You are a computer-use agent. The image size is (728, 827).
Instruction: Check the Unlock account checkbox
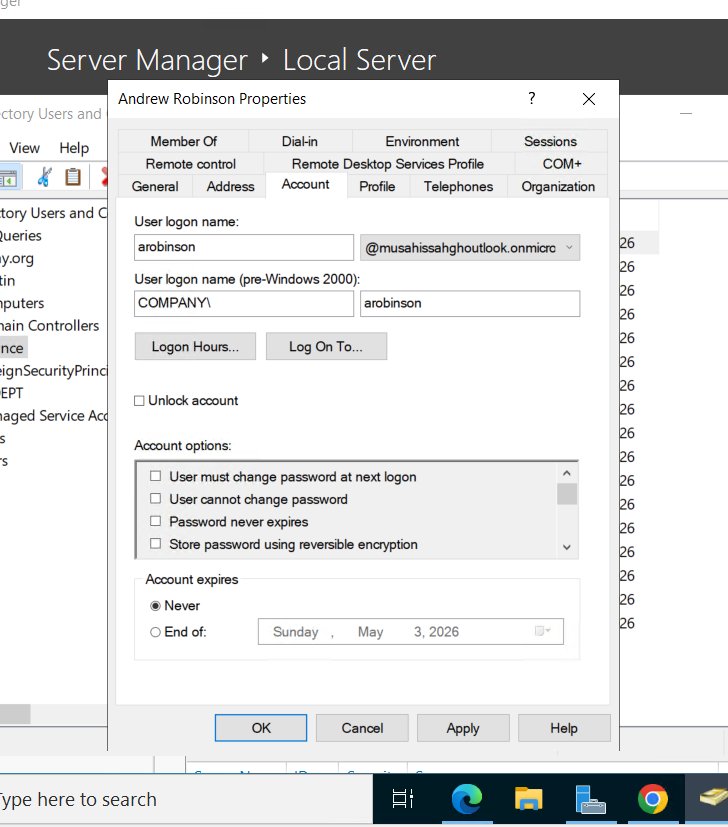pyautogui.click(x=140, y=401)
